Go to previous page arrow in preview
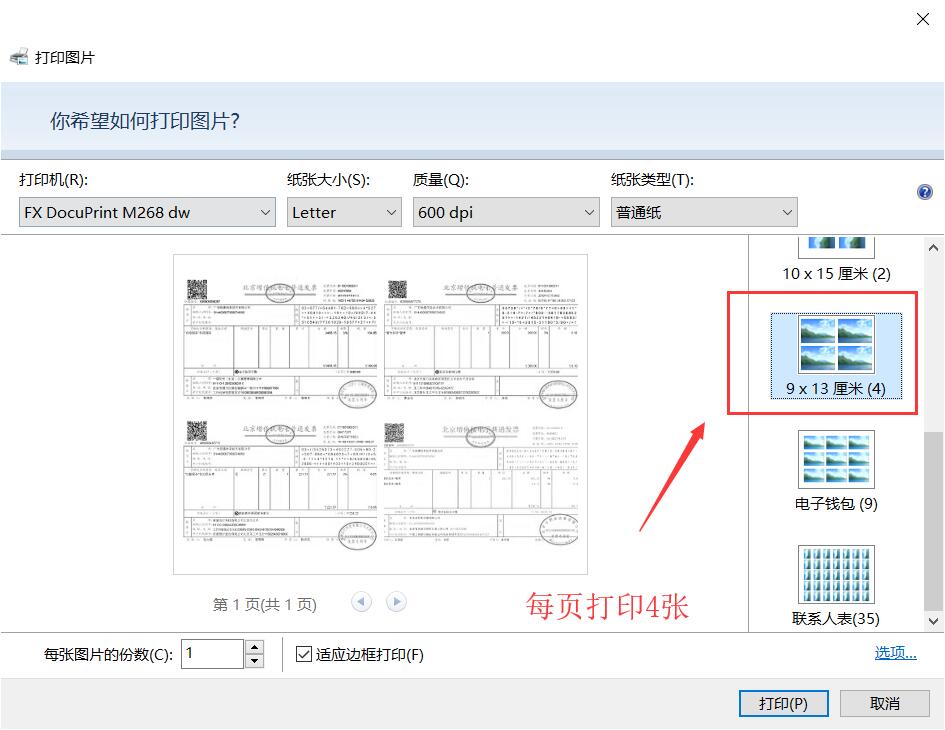This screenshot has height=730, width=945. (362, 602)
